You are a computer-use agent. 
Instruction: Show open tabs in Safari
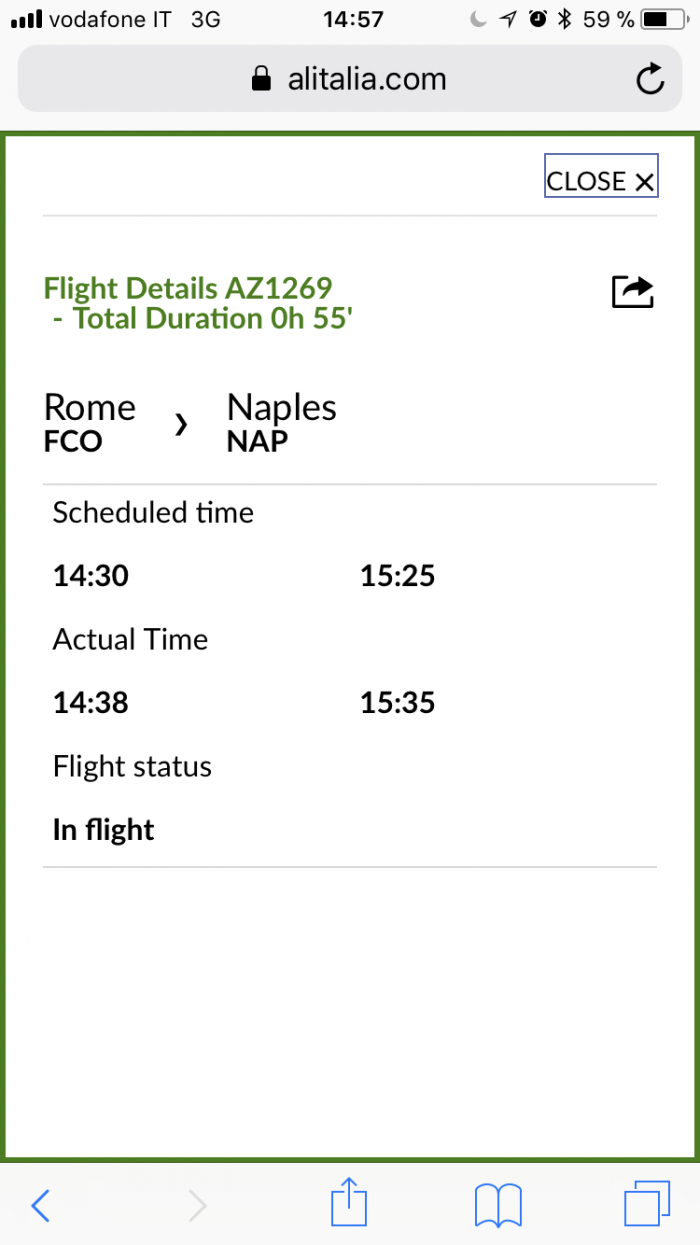[645, 1204]
